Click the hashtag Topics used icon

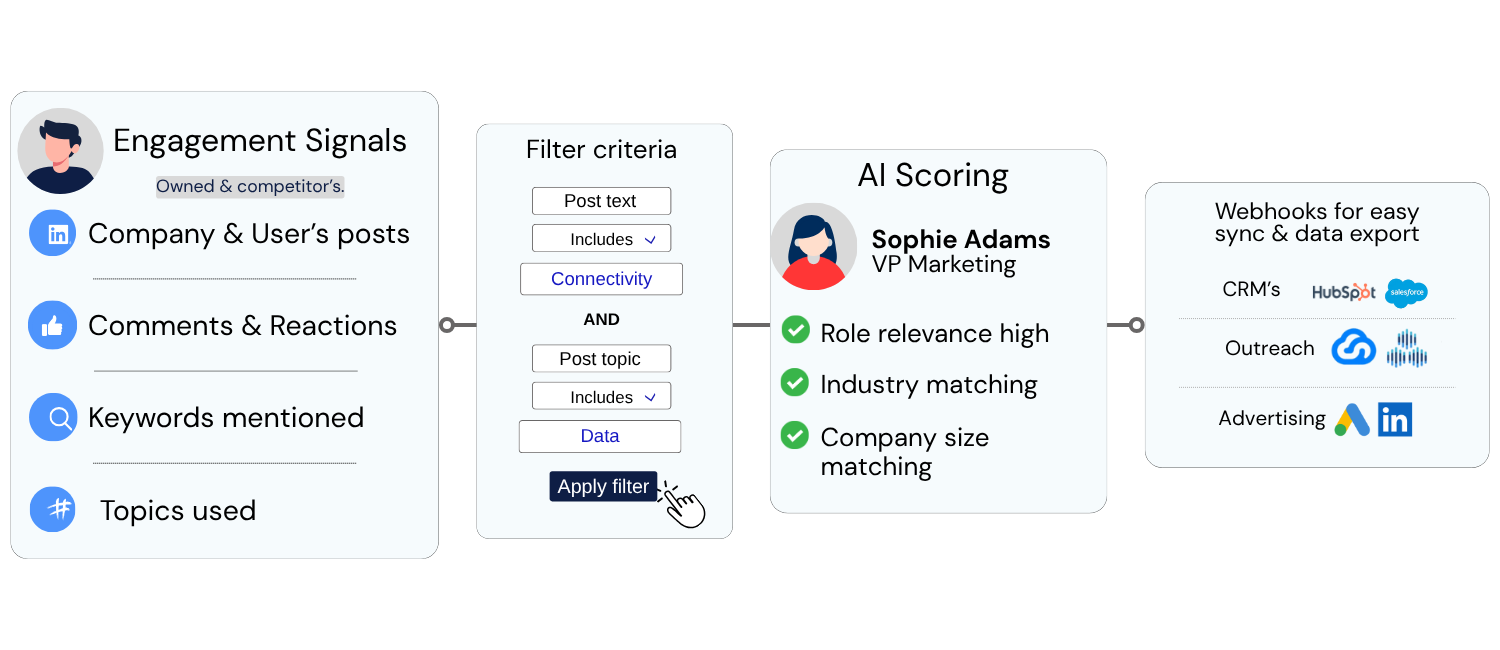54,509
